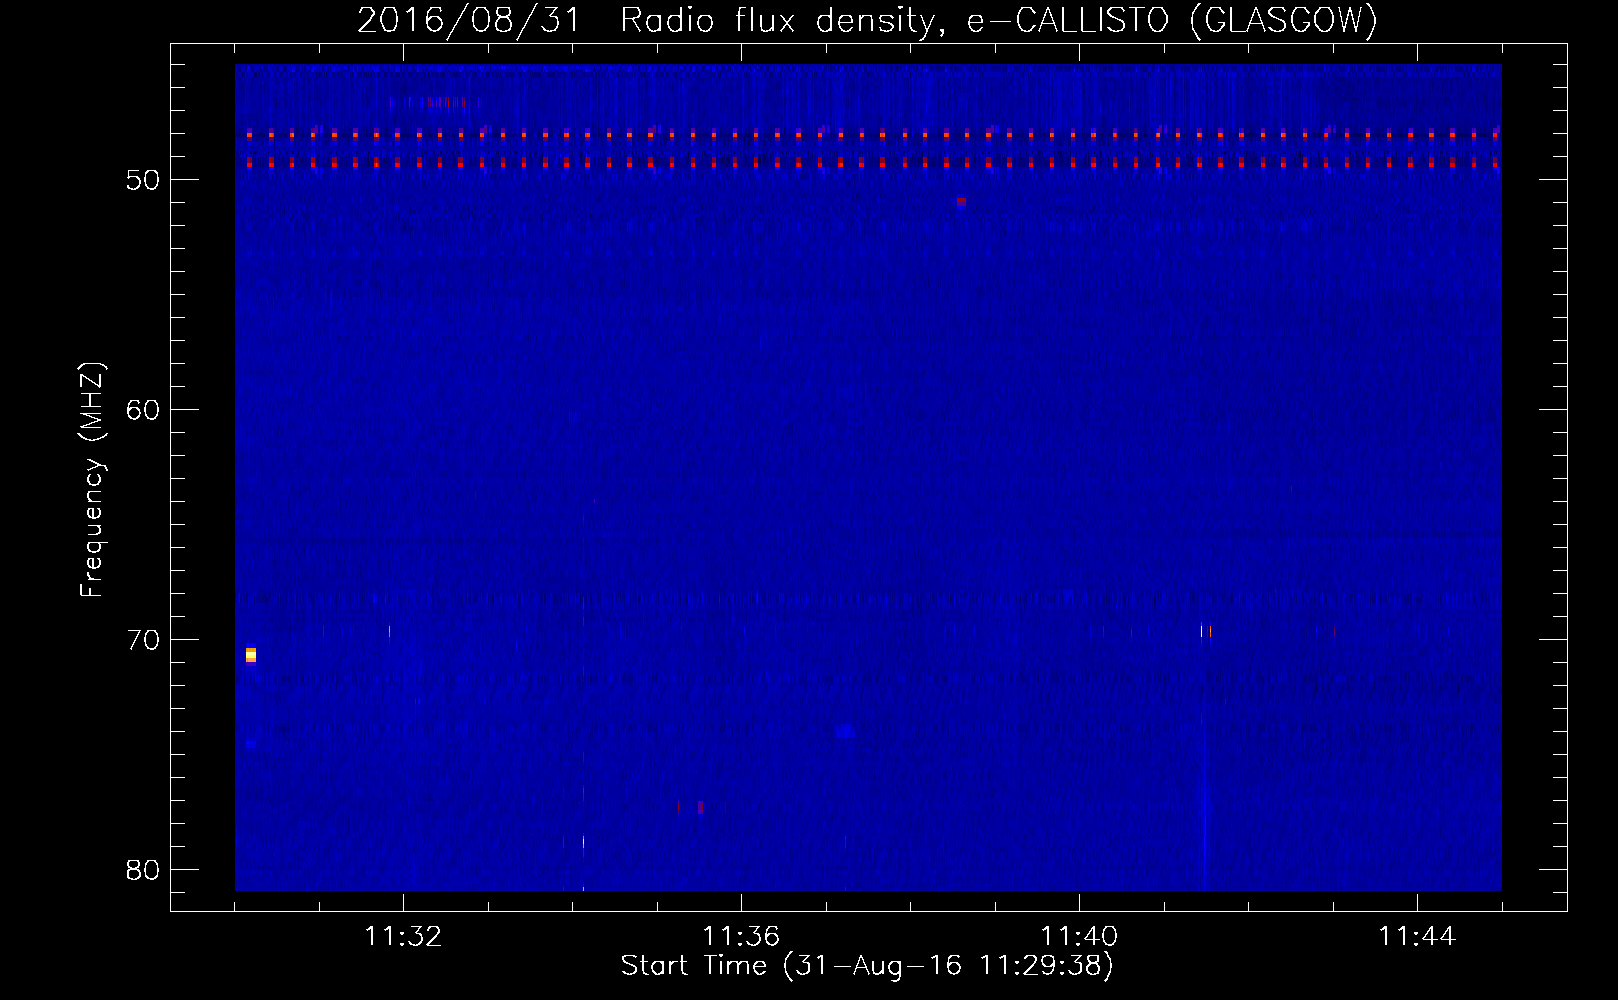This screenshot has width=1618, height=1000.
Task: Click the red spot near 51 MHz
Action: (x=961, y=201)
